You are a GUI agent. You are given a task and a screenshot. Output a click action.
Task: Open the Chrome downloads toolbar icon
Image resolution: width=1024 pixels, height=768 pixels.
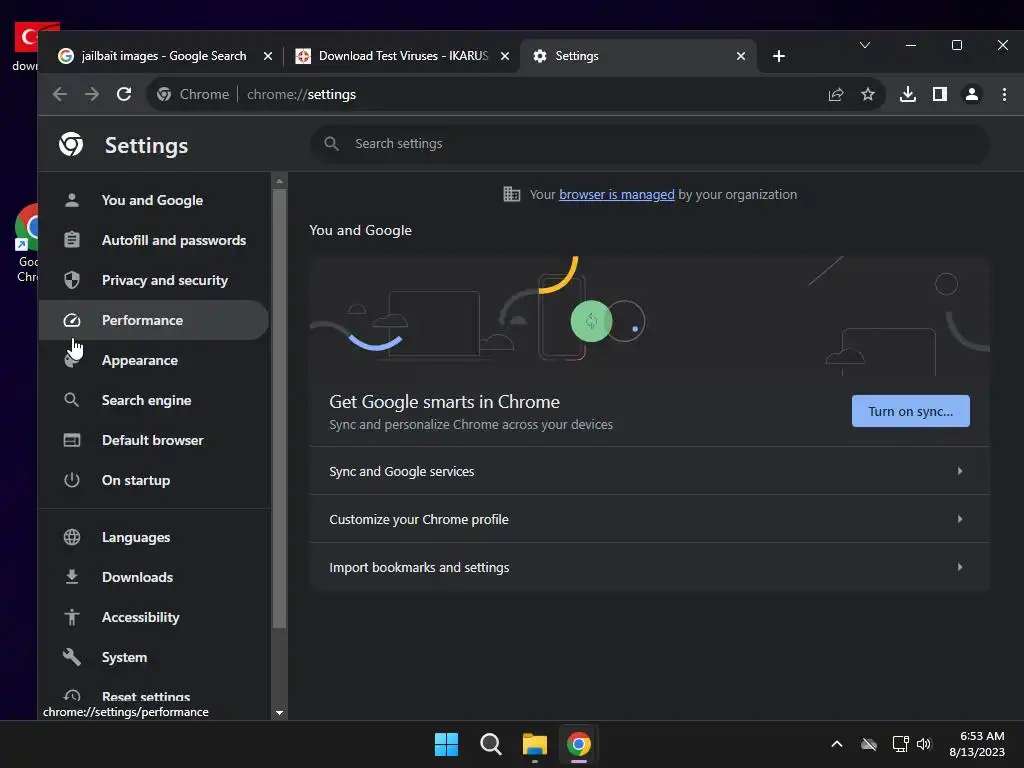[908, 94]
